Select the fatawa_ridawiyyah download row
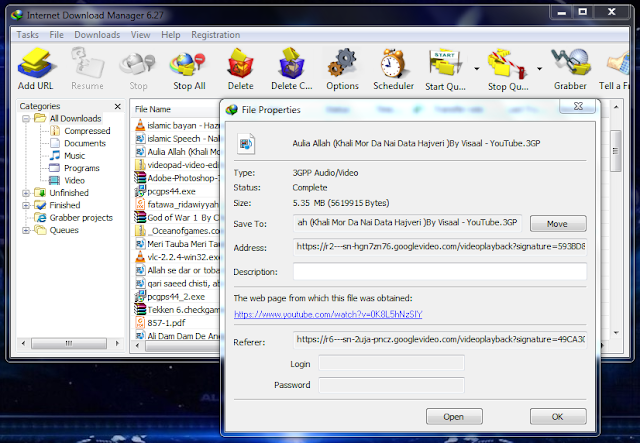 pos(177,204)
